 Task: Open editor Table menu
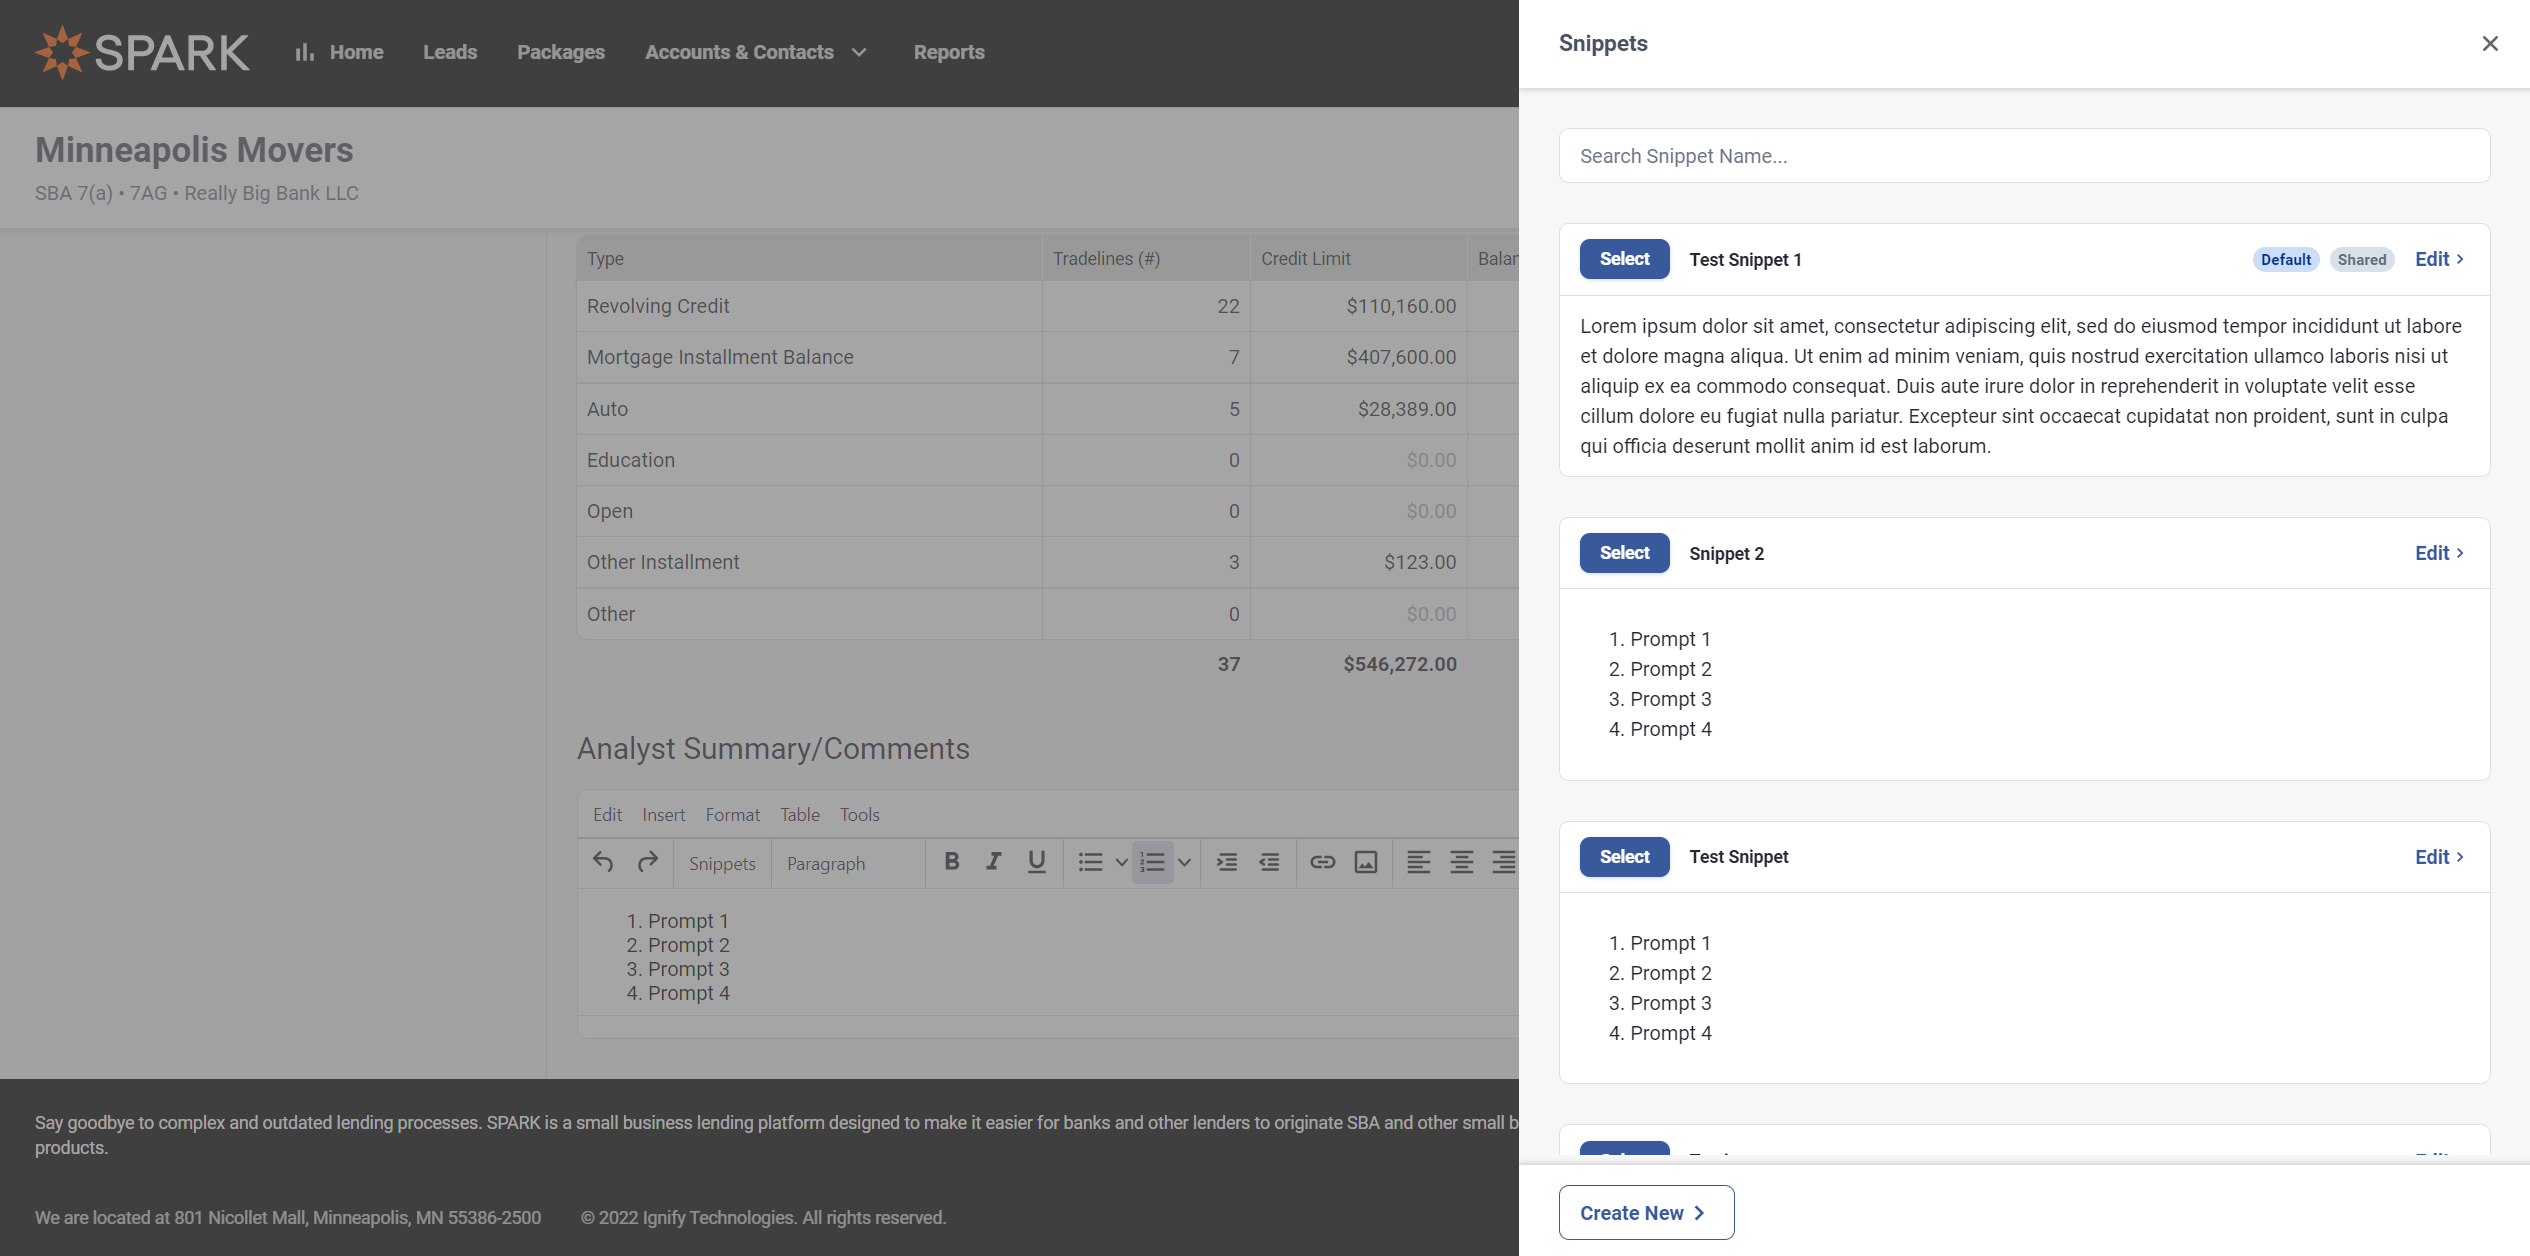click(800, 814)
